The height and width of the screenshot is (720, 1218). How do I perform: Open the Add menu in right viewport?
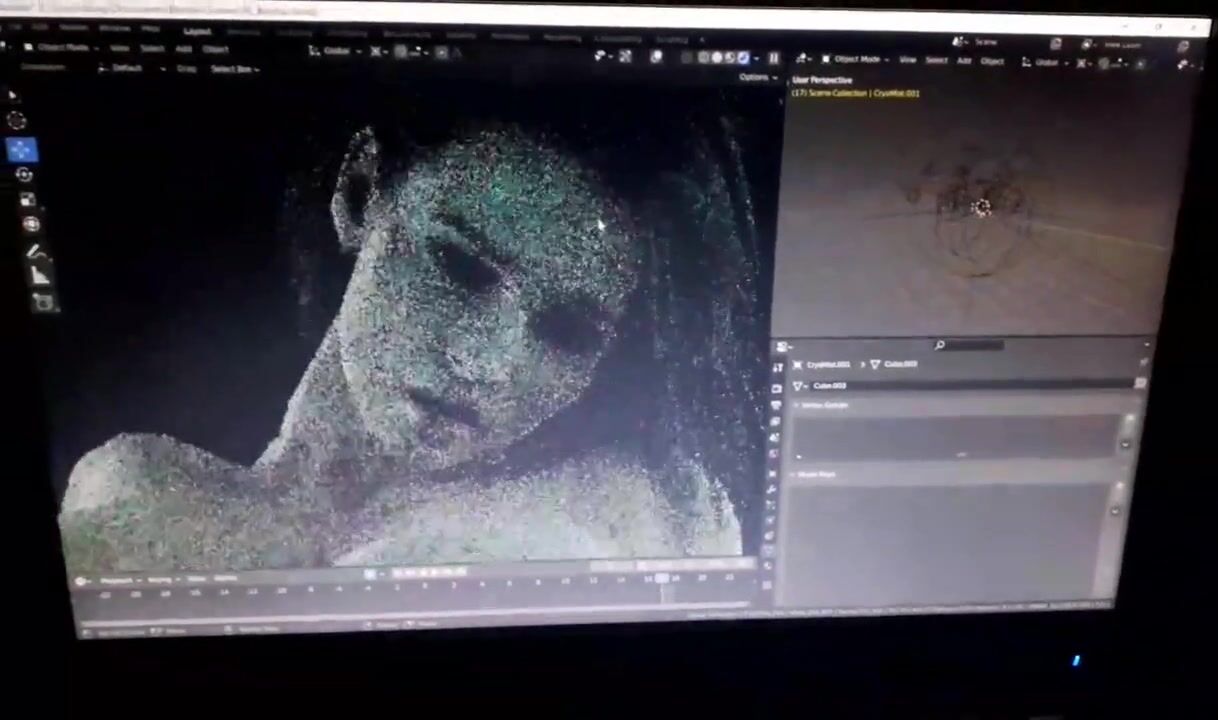point(964,60)
